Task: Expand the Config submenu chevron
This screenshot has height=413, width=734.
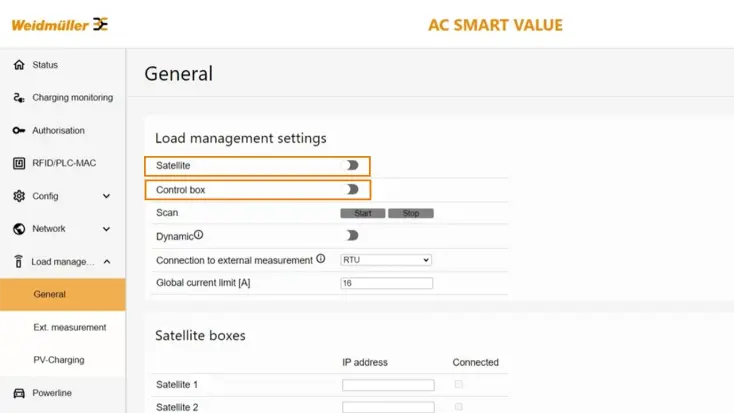Action: [x=107, y=196]
